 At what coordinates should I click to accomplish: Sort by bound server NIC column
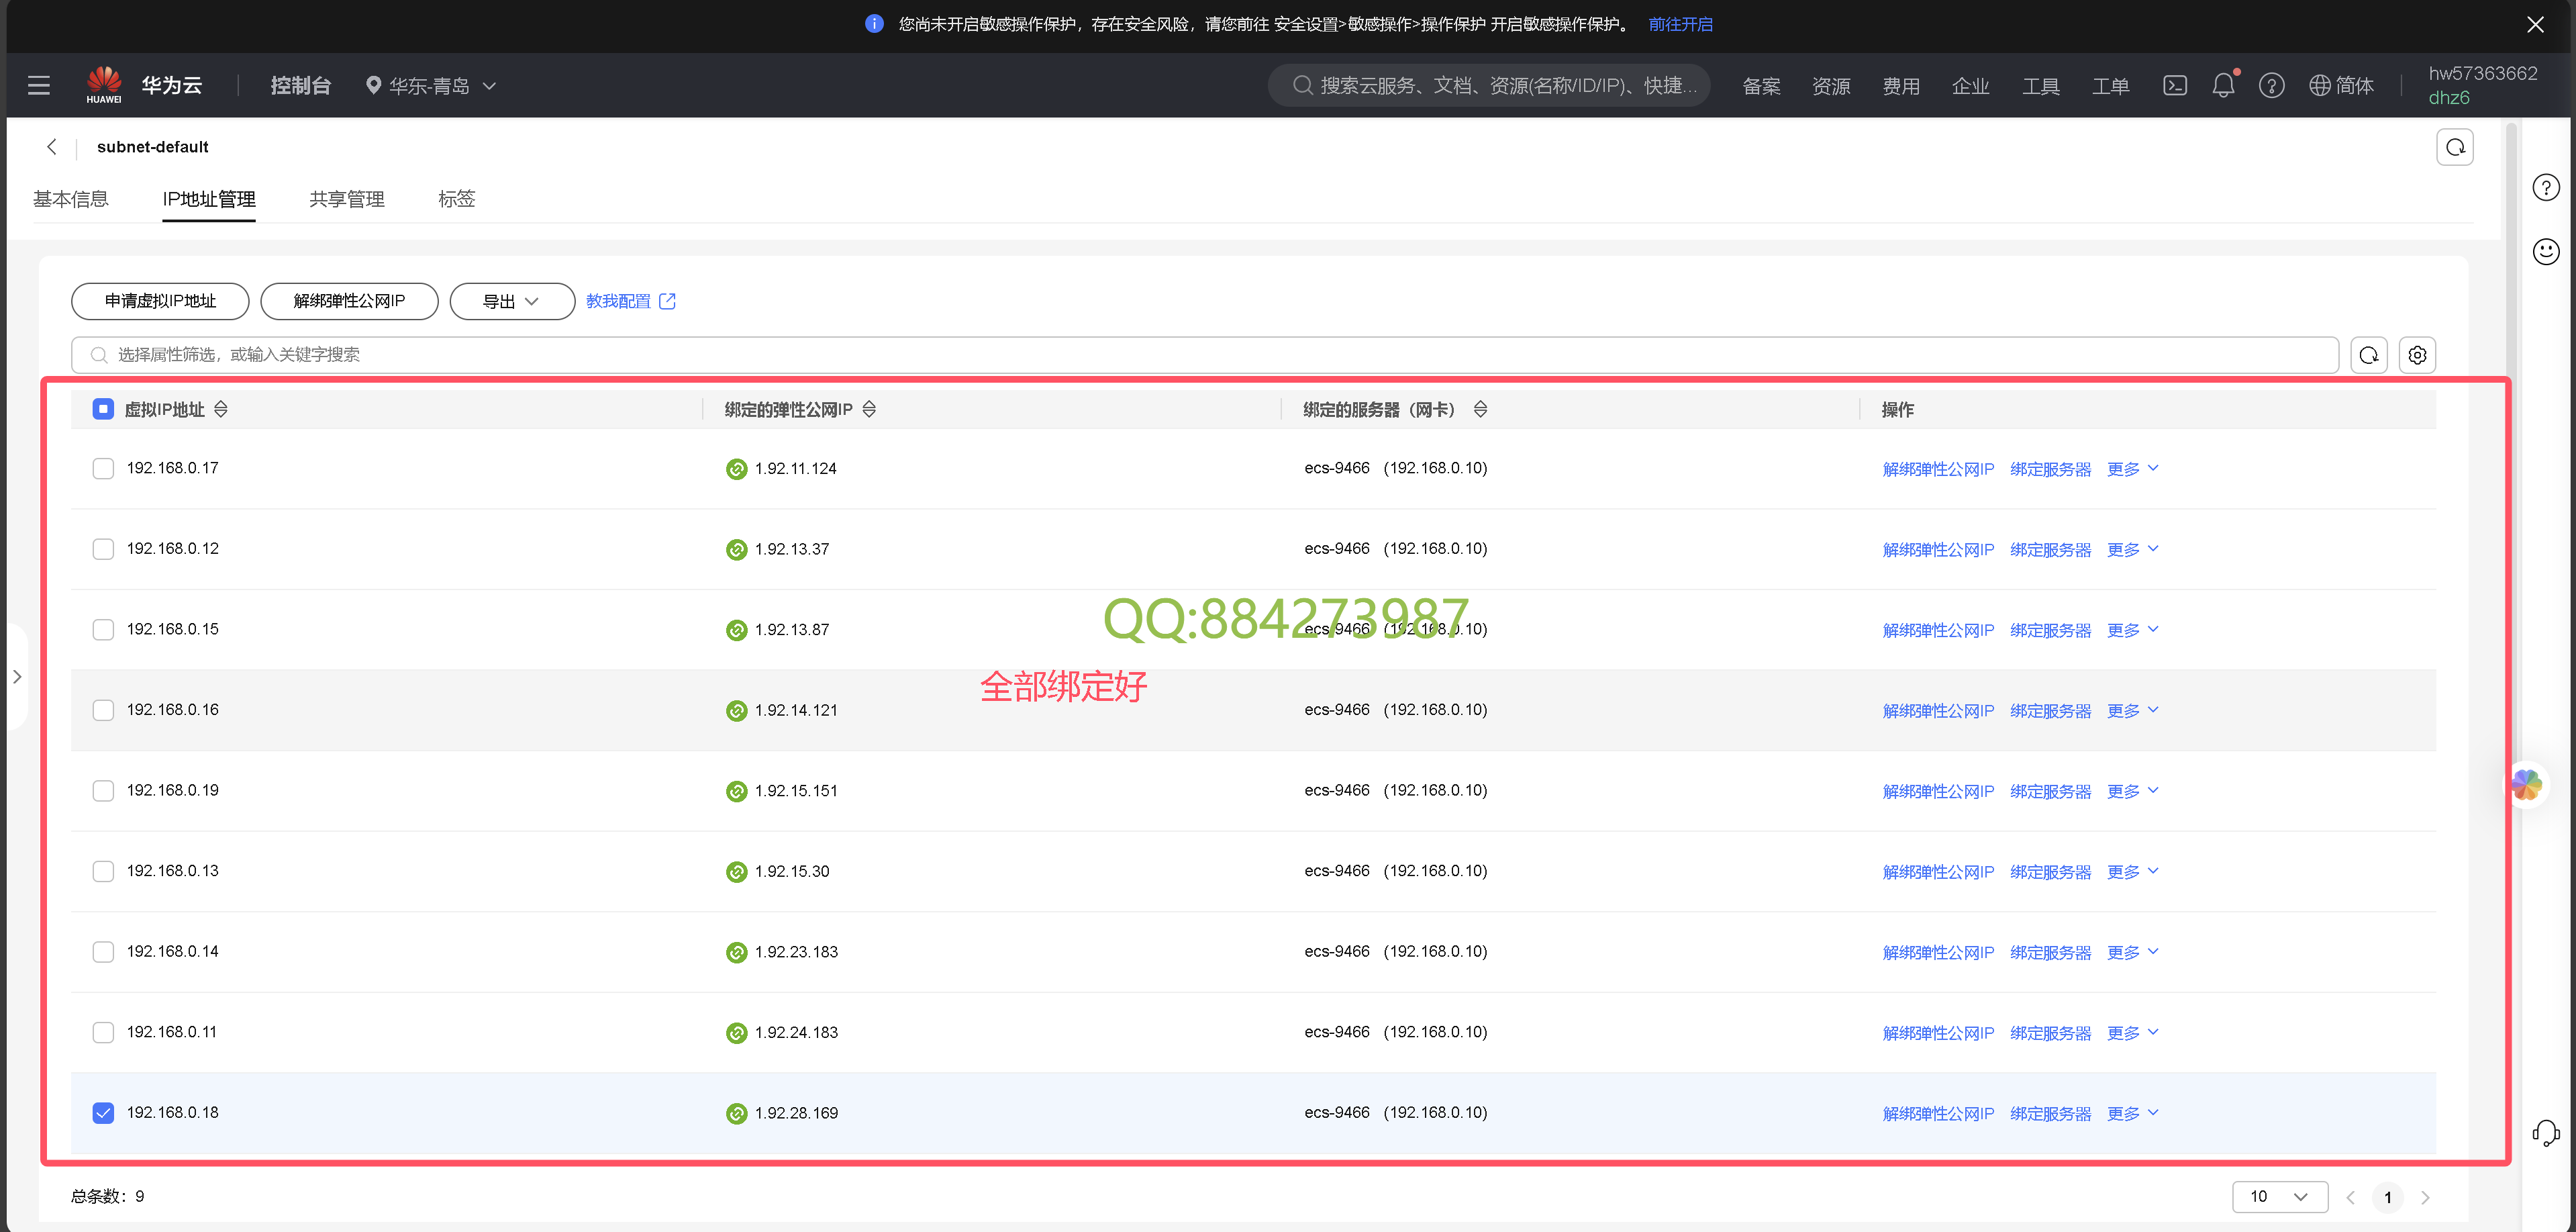(1481, 409)
